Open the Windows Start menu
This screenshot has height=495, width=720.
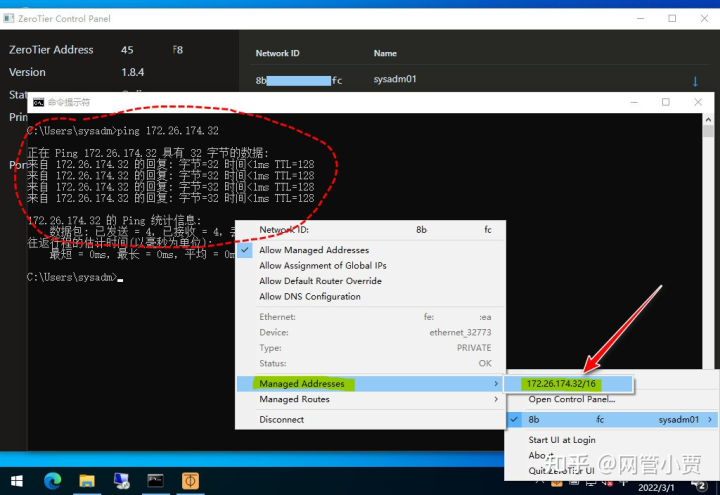[x=17, y=481]
